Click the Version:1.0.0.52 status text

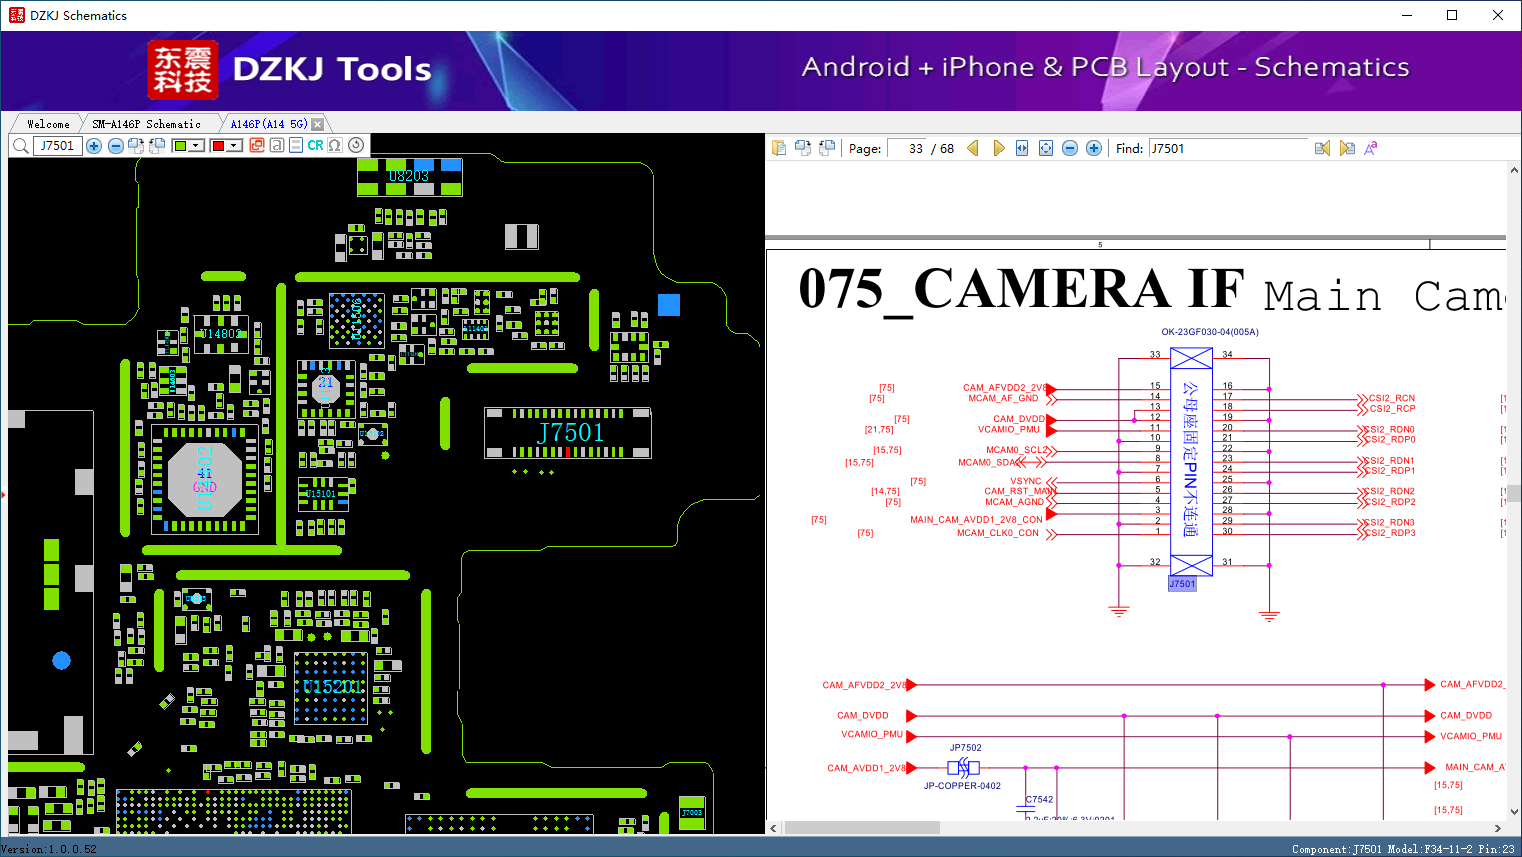point(49,849)
